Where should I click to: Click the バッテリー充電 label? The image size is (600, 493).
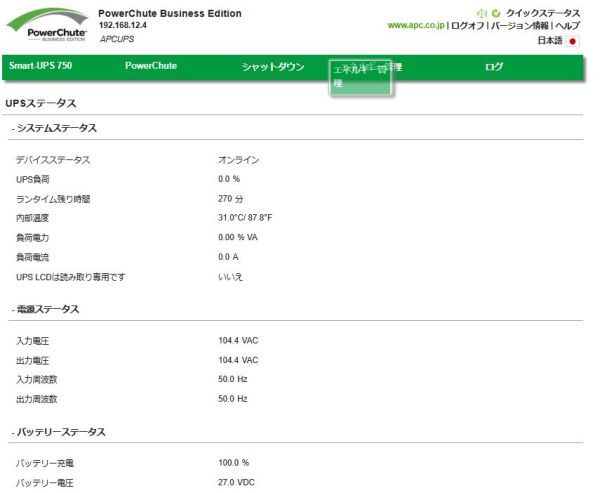(x=45, y=464)
